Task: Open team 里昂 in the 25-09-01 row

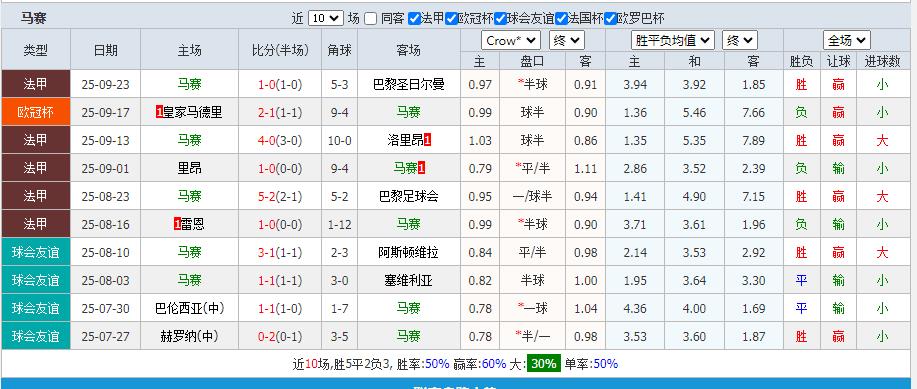Action: pos(189,168)
